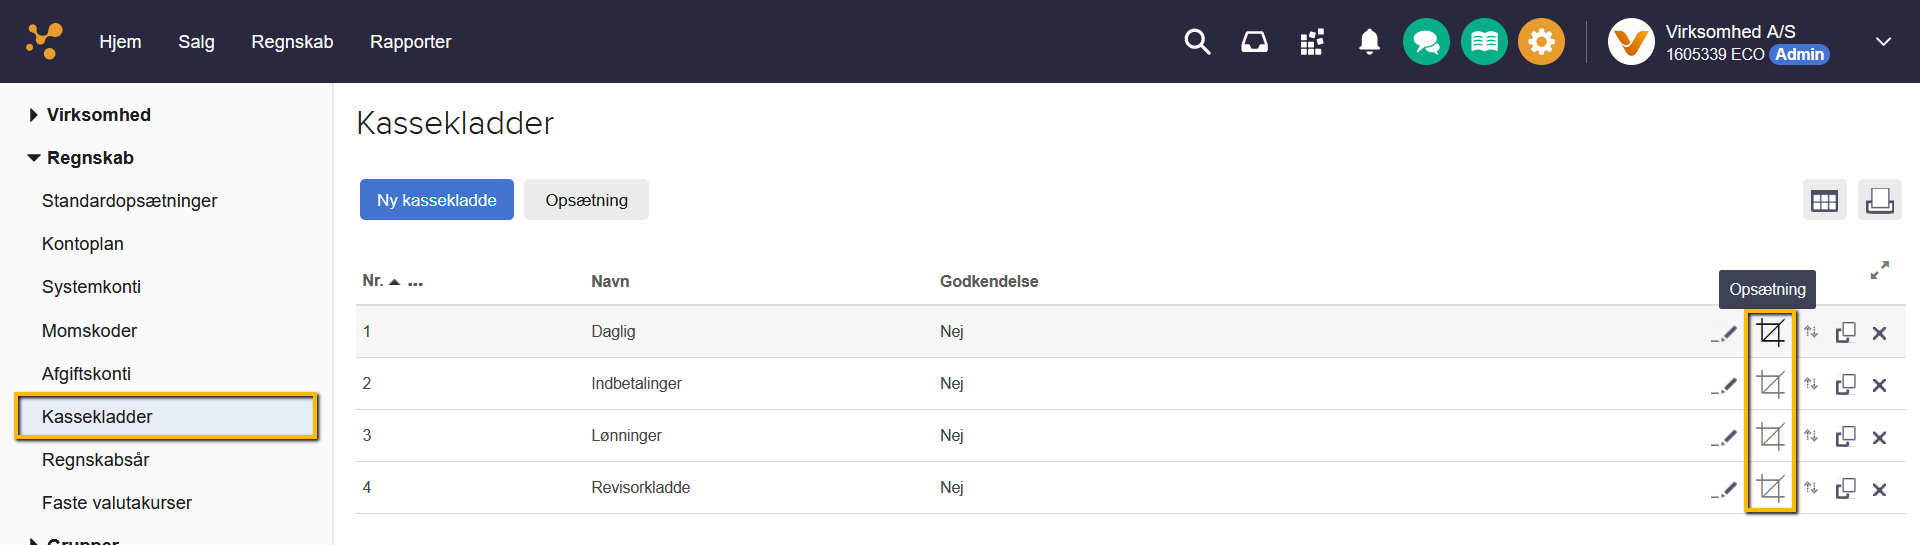
Task: Copy the Lønninger journal
Action: [1845, 437]
